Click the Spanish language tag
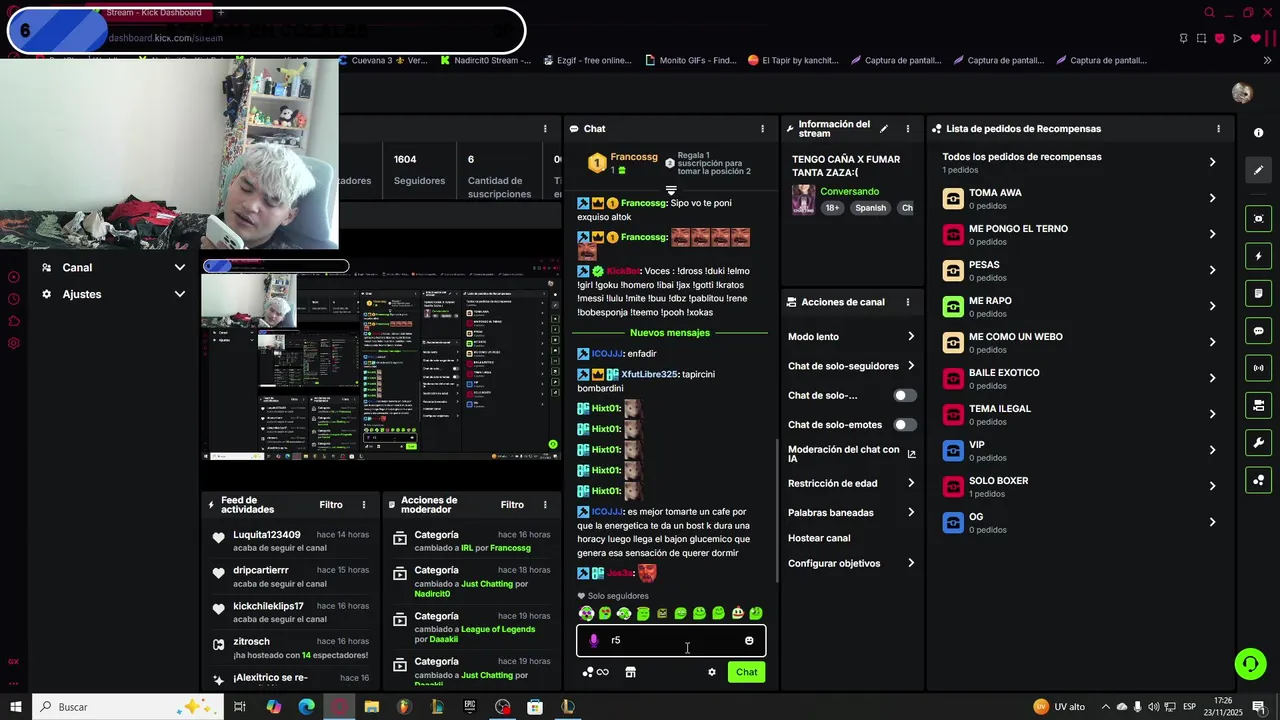1280x720 pixels. click(x=870, y=208)
